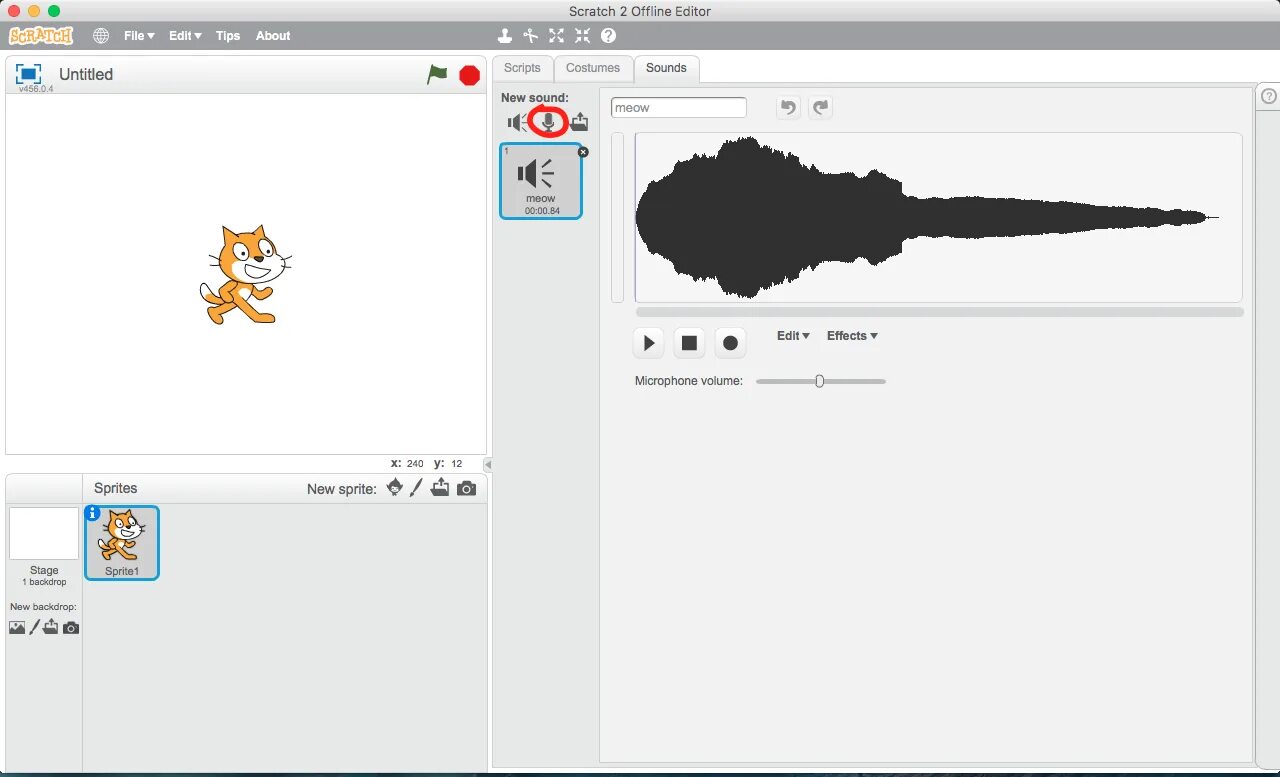
Task: Adjust the Microphone volume slider
Action: click(x=820, y=381)
